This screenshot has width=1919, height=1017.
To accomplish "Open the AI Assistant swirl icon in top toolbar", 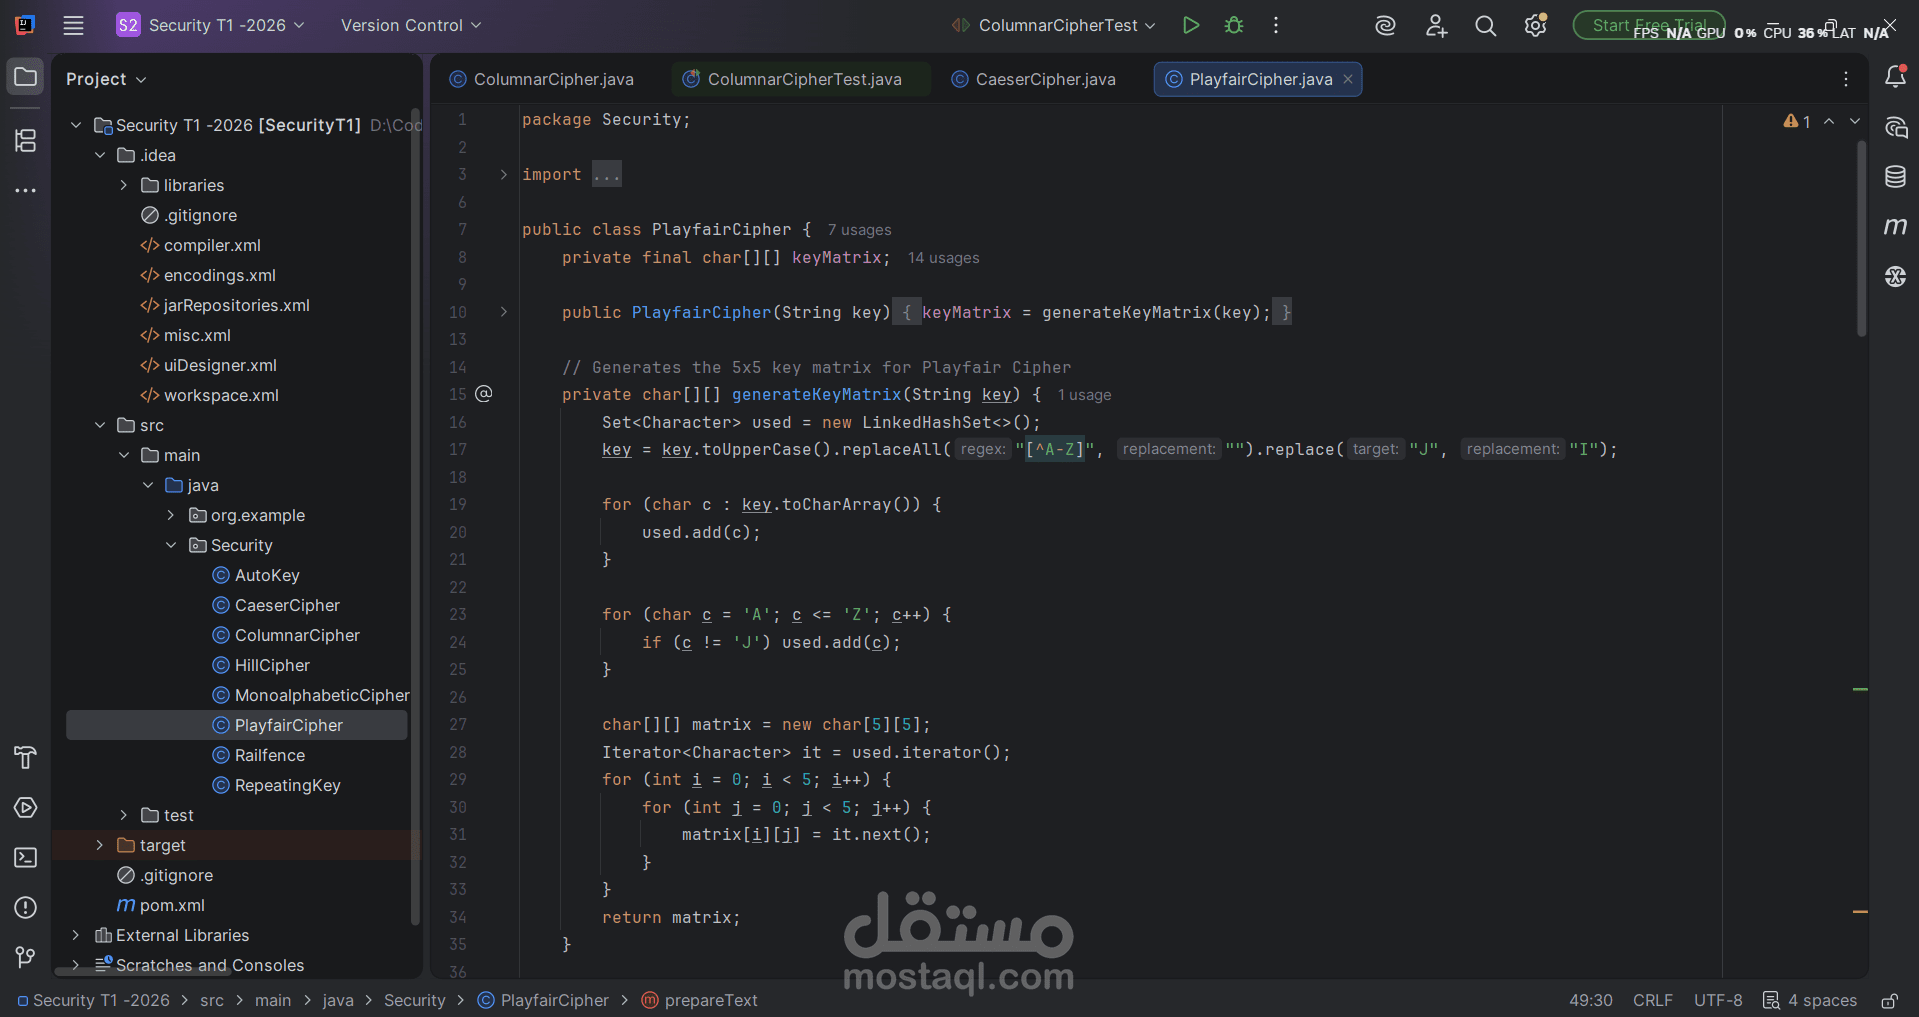I will click(x=1385, y=26).
